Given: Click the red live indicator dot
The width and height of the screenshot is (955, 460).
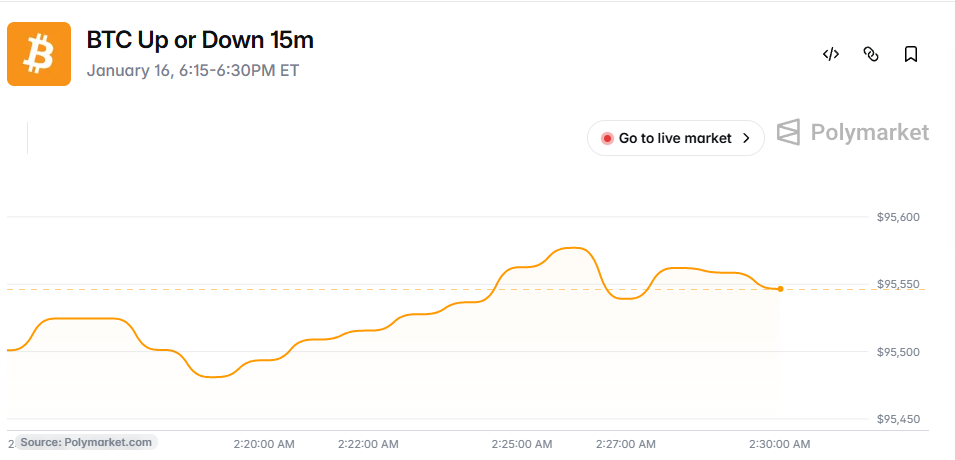Looking at the screenshot, I should click(x=607, y=138).
